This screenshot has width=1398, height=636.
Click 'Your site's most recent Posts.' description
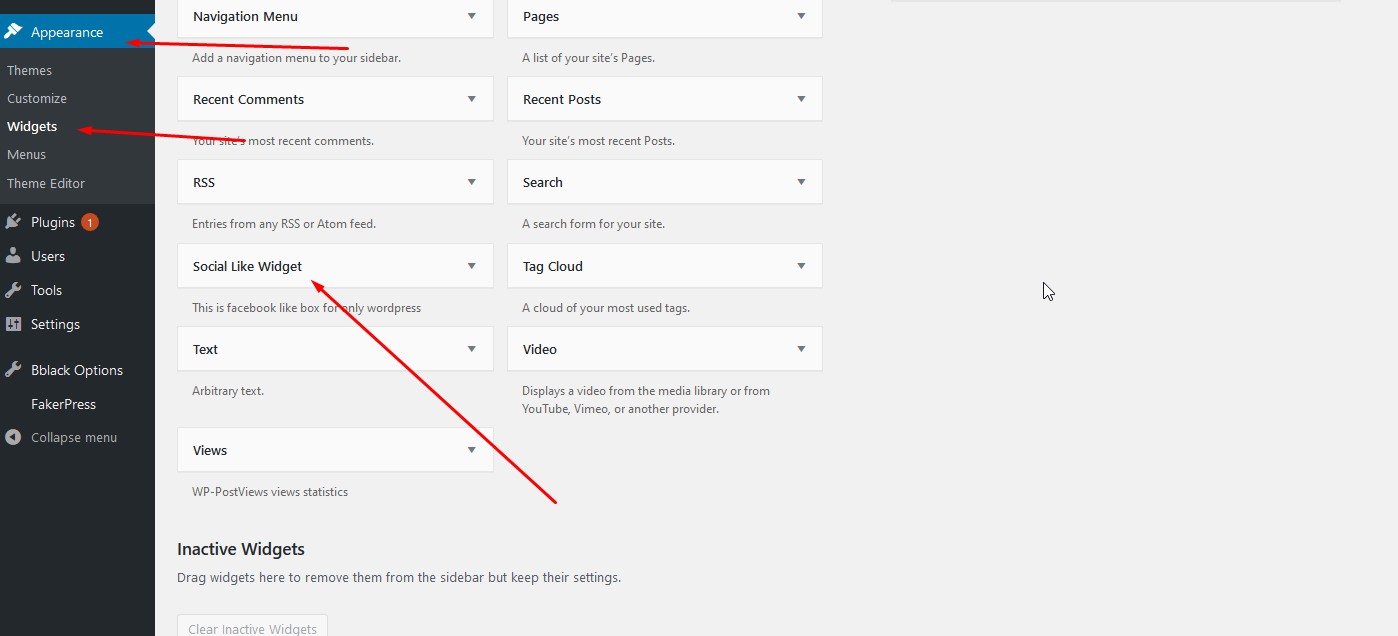[598, 141]
